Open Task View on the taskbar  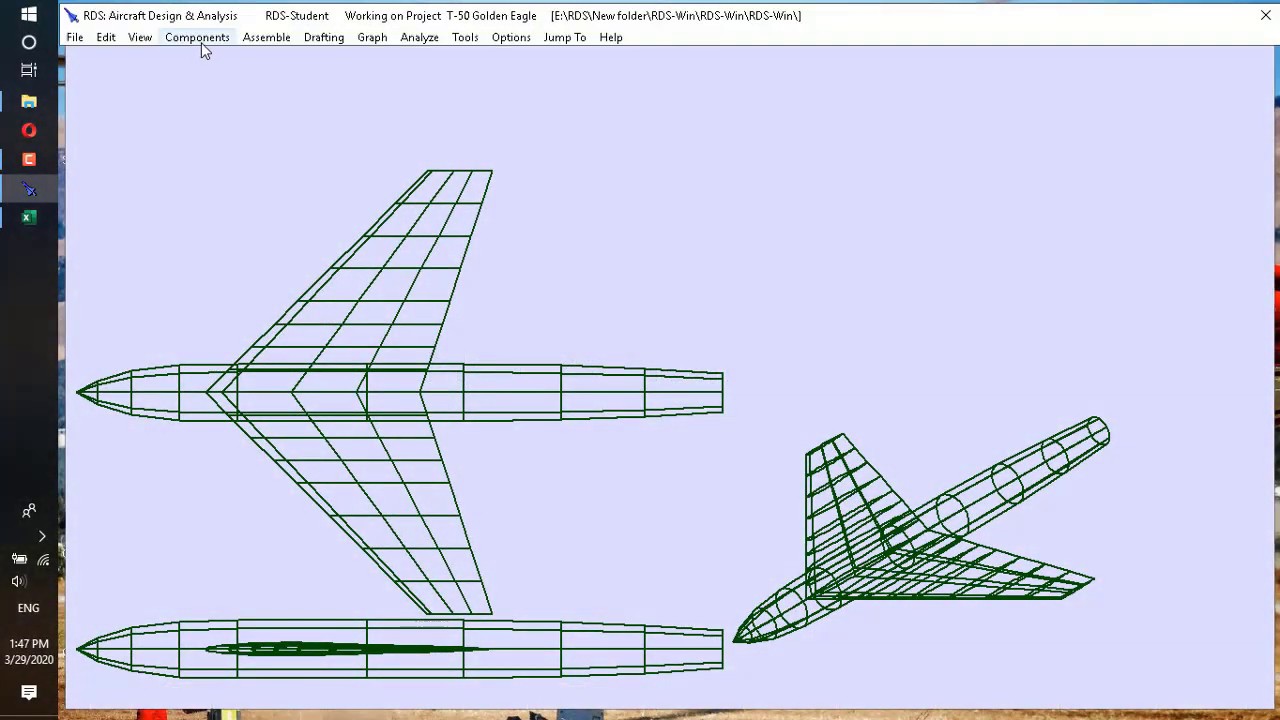[29, 70]
